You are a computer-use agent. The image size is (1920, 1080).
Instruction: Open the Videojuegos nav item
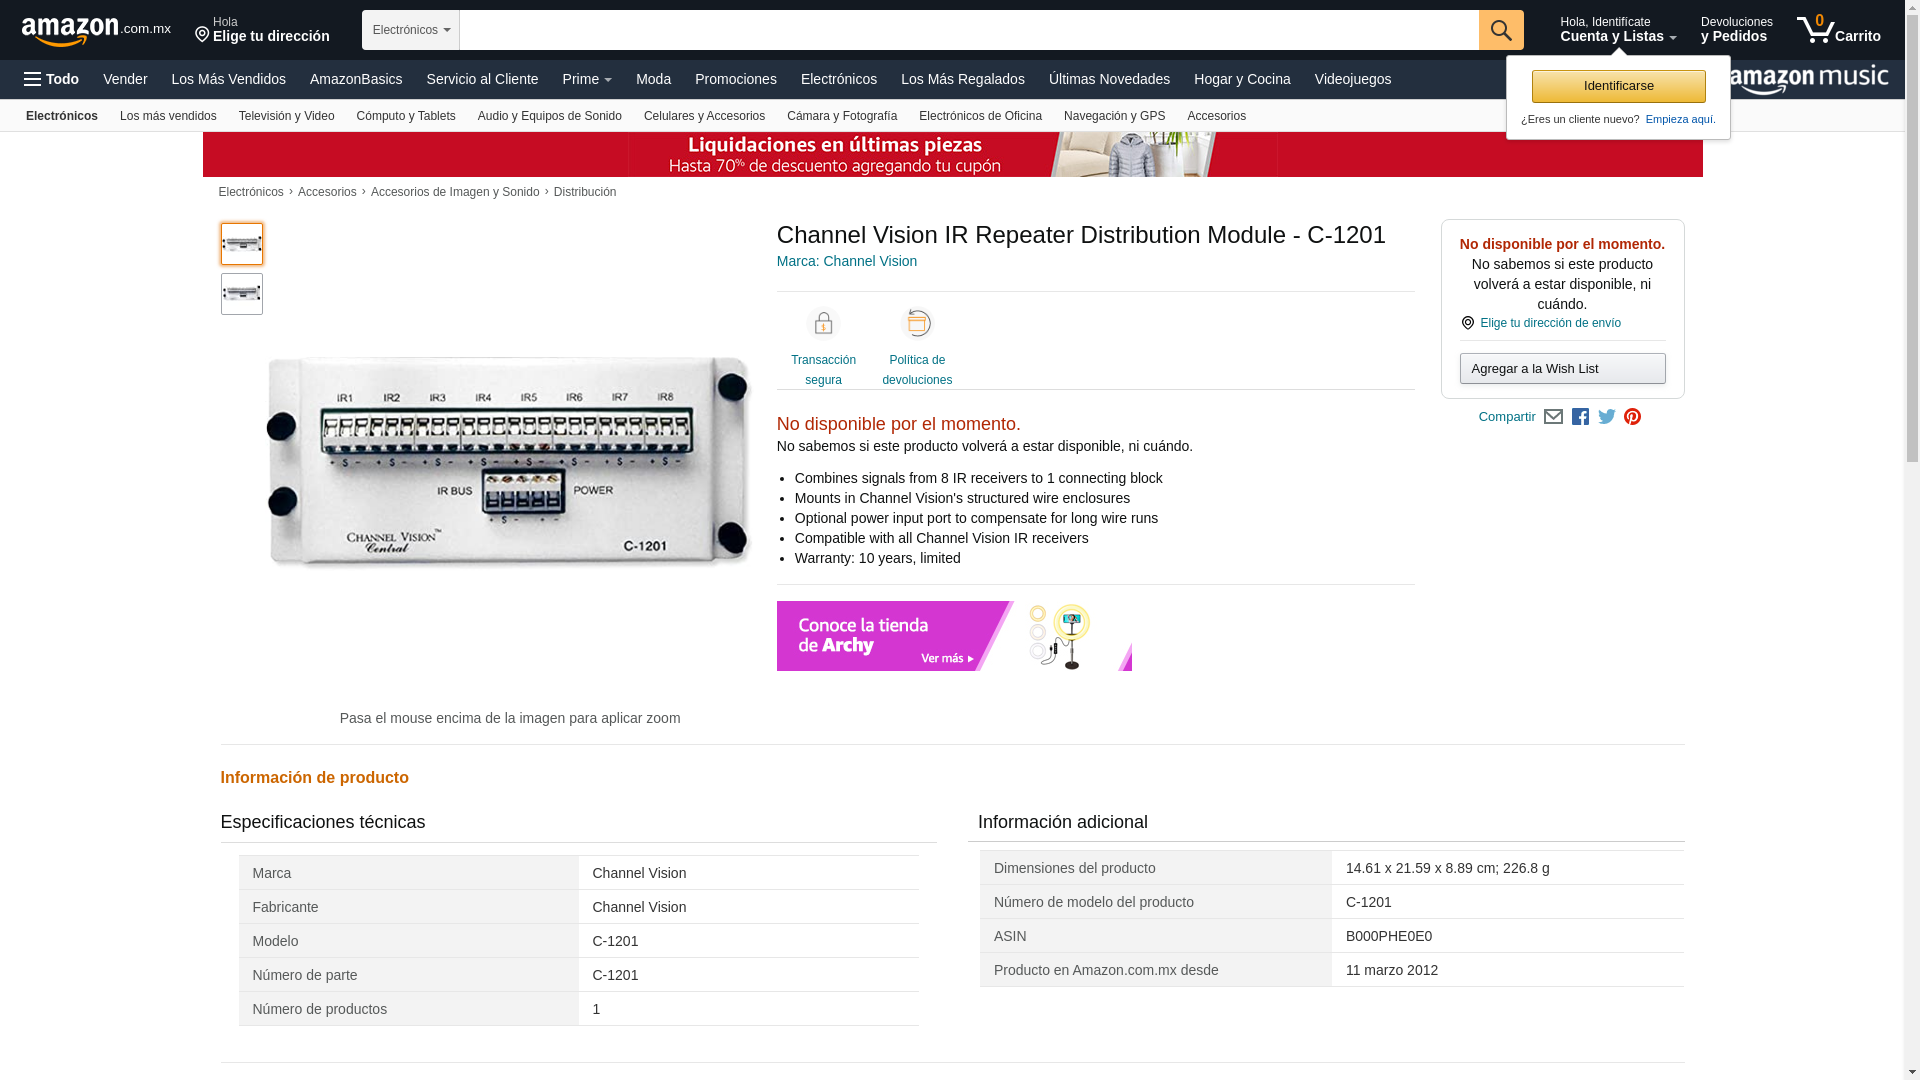pos(1352,79)
